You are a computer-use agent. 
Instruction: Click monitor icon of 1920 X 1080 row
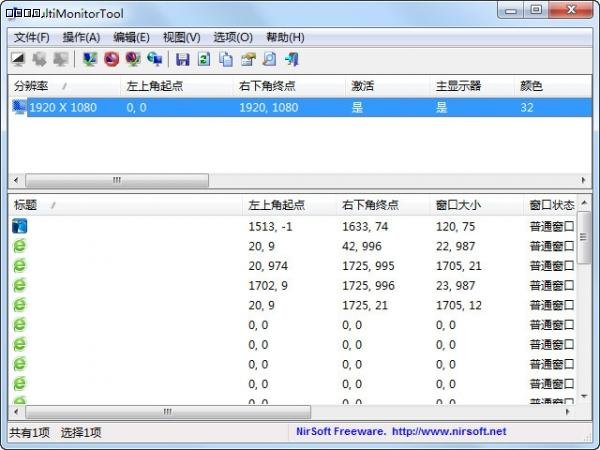tap(19, 107)
